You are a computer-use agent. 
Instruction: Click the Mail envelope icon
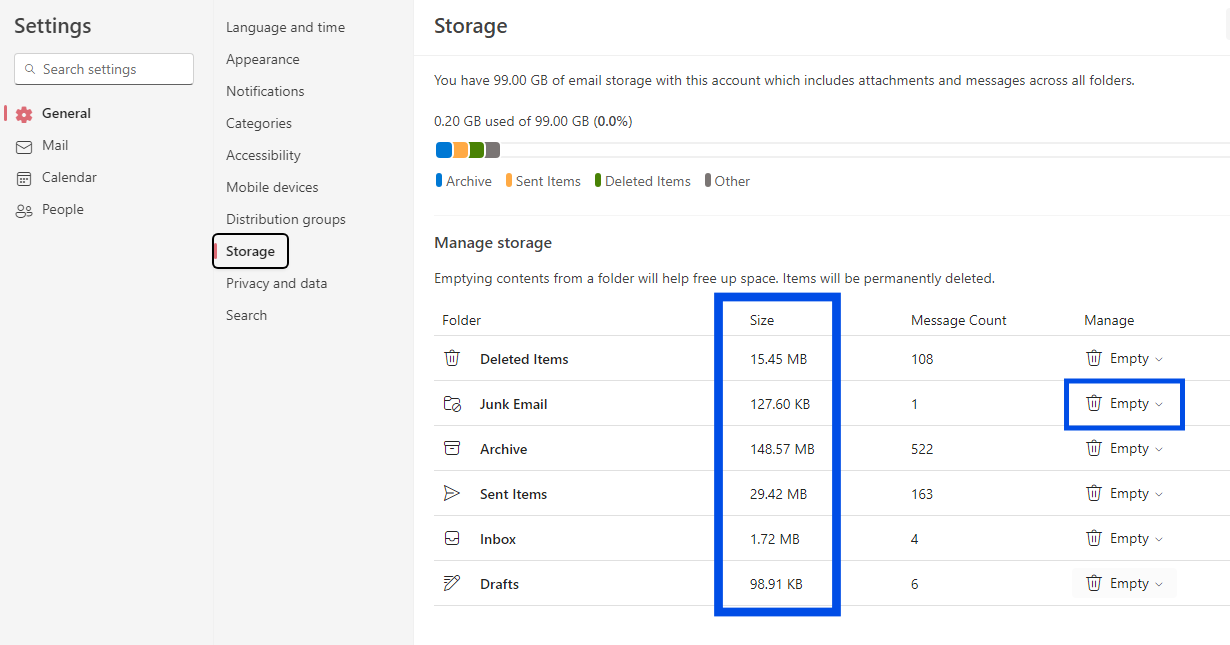[24, 146]
